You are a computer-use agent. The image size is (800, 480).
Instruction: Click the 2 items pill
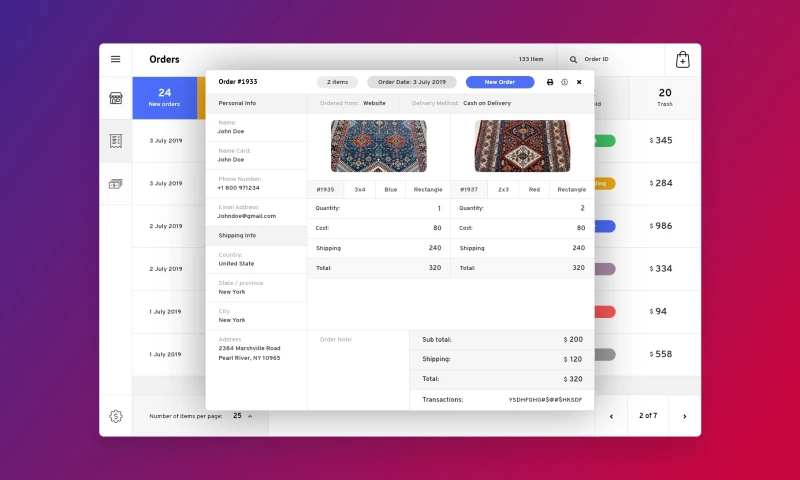click(337, 82)
